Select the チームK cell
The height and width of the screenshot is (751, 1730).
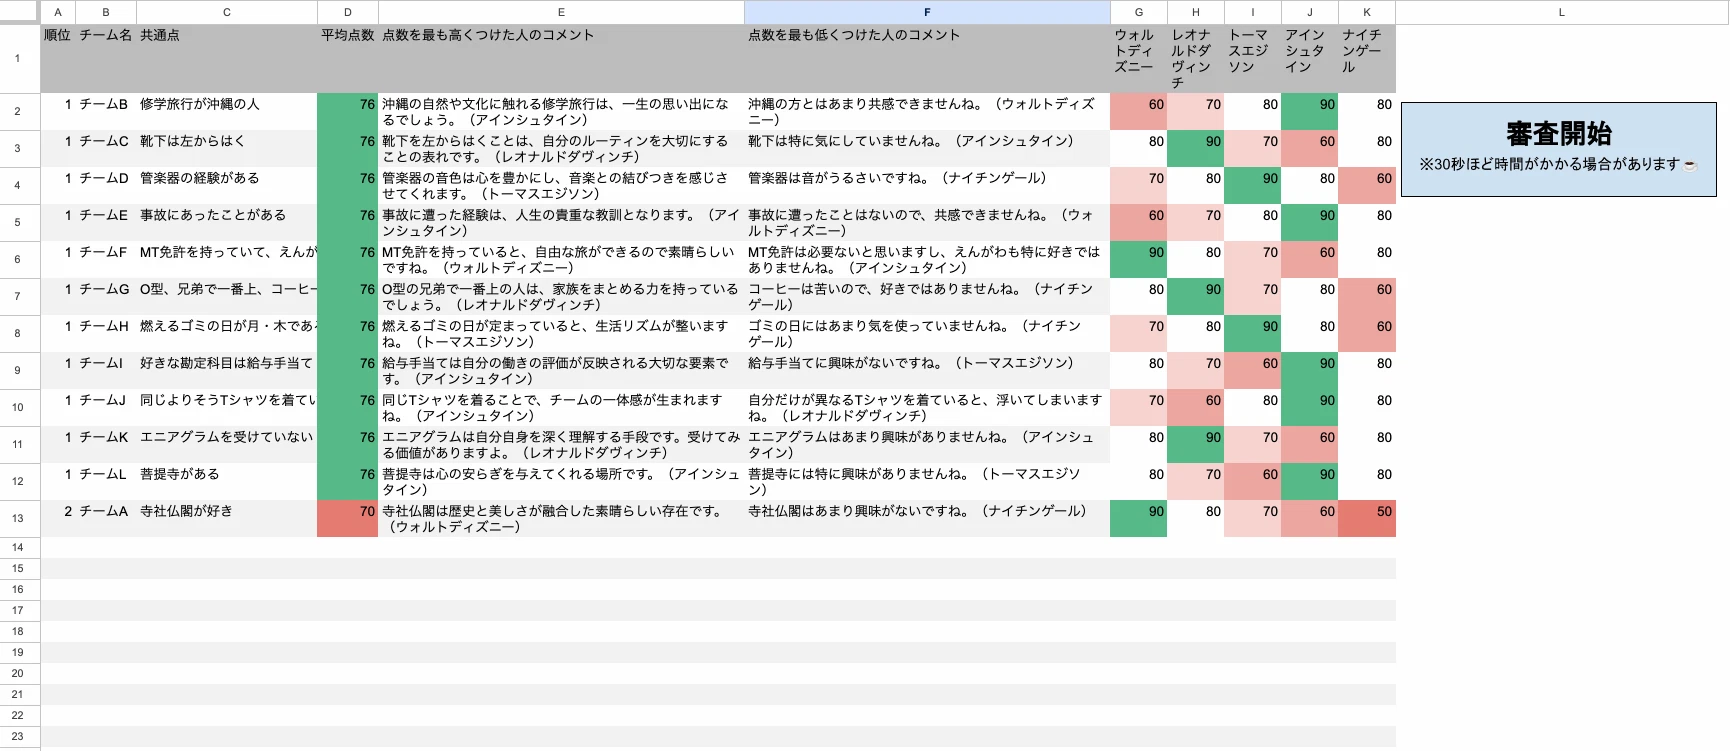[x=106, y=444]
